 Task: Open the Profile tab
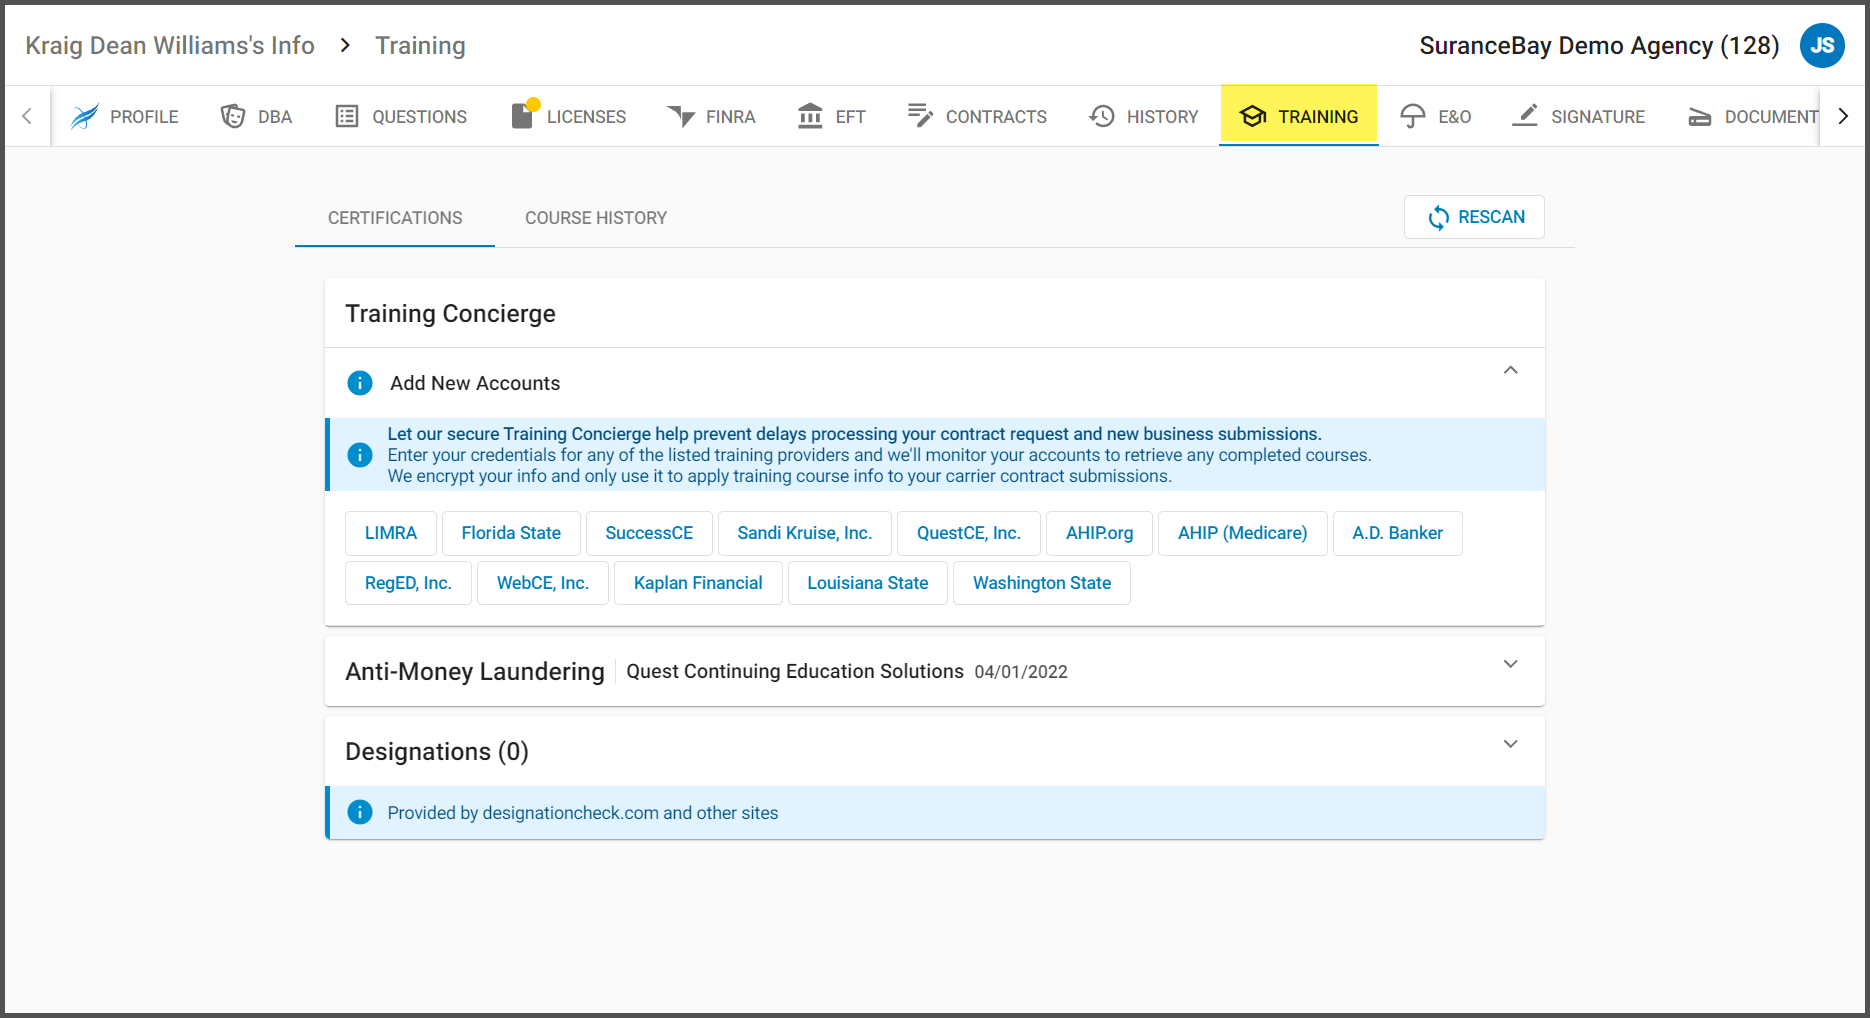point(125,116)
